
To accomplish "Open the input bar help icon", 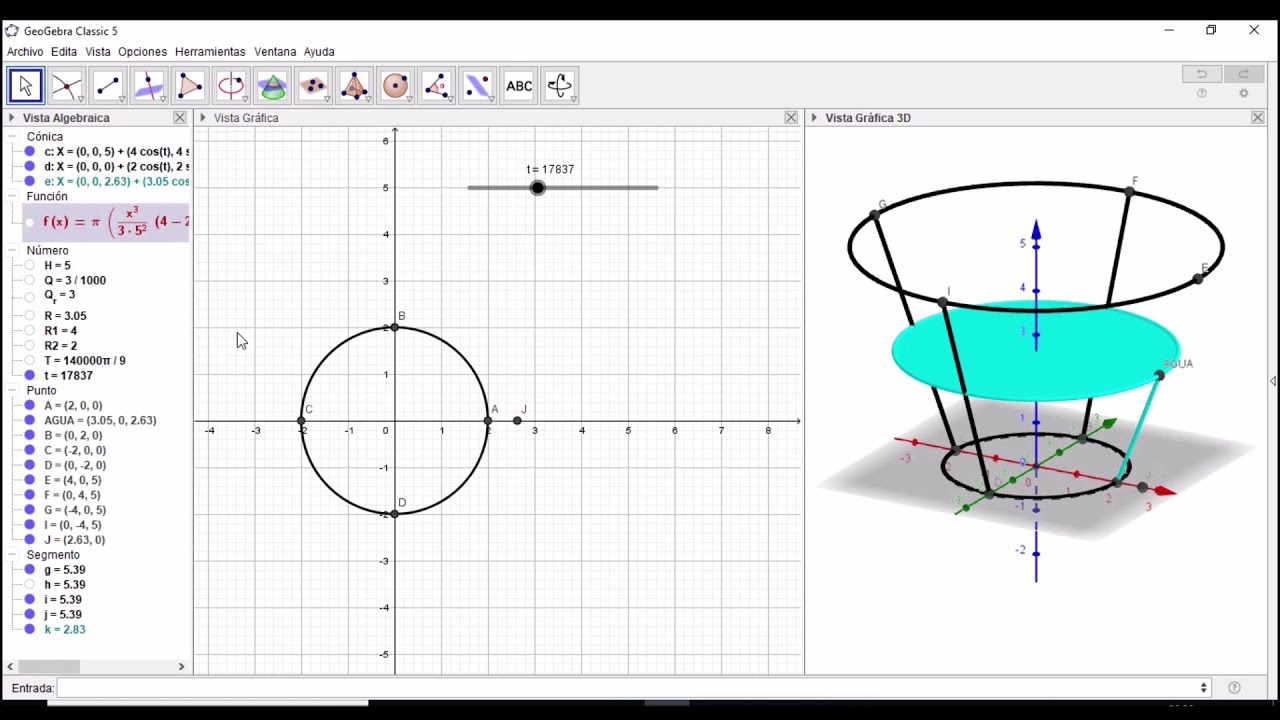I will (x=1234, y=688).
